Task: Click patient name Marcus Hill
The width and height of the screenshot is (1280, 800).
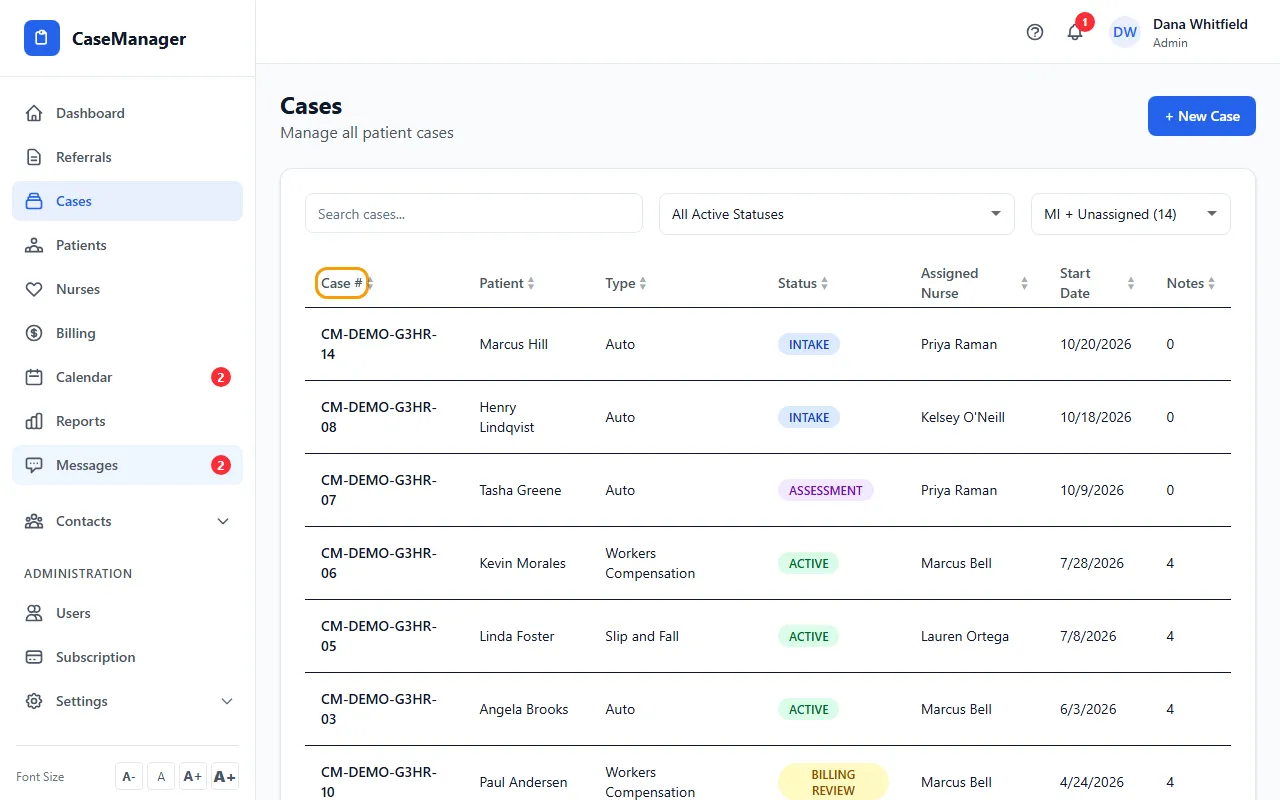Action: pos(514,344)
